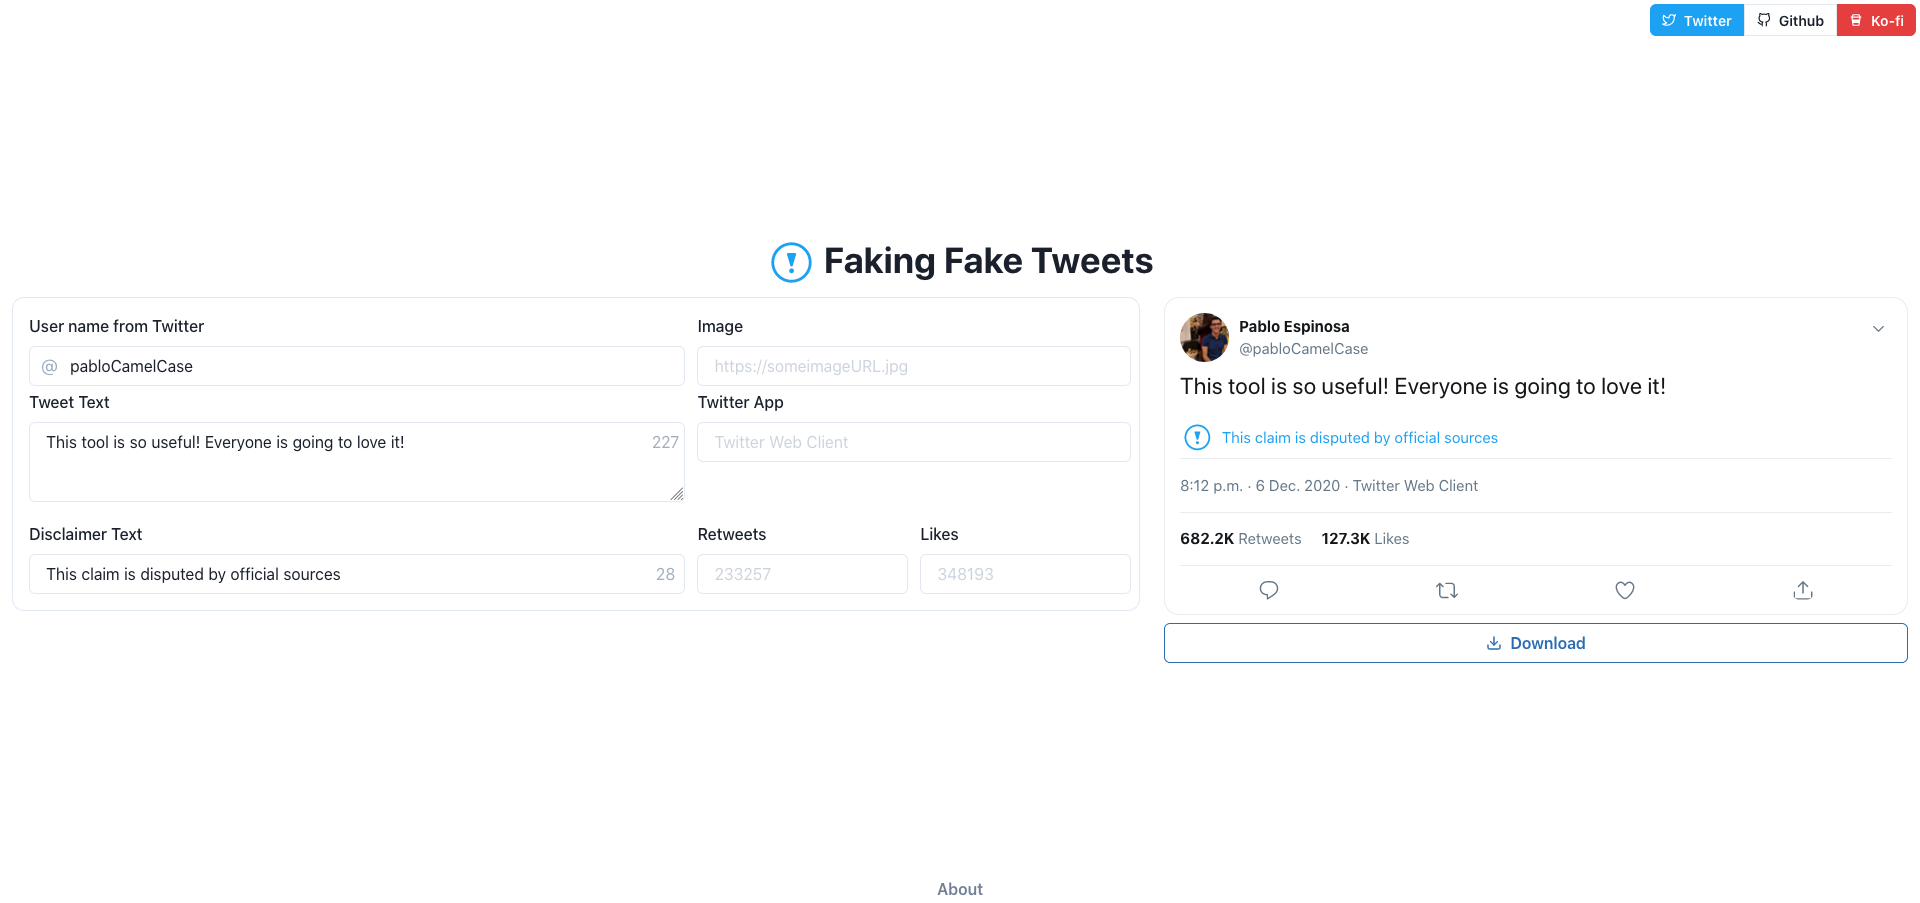
Task: Click the Github cat icon in the header
Action: tap(1762, 20)
